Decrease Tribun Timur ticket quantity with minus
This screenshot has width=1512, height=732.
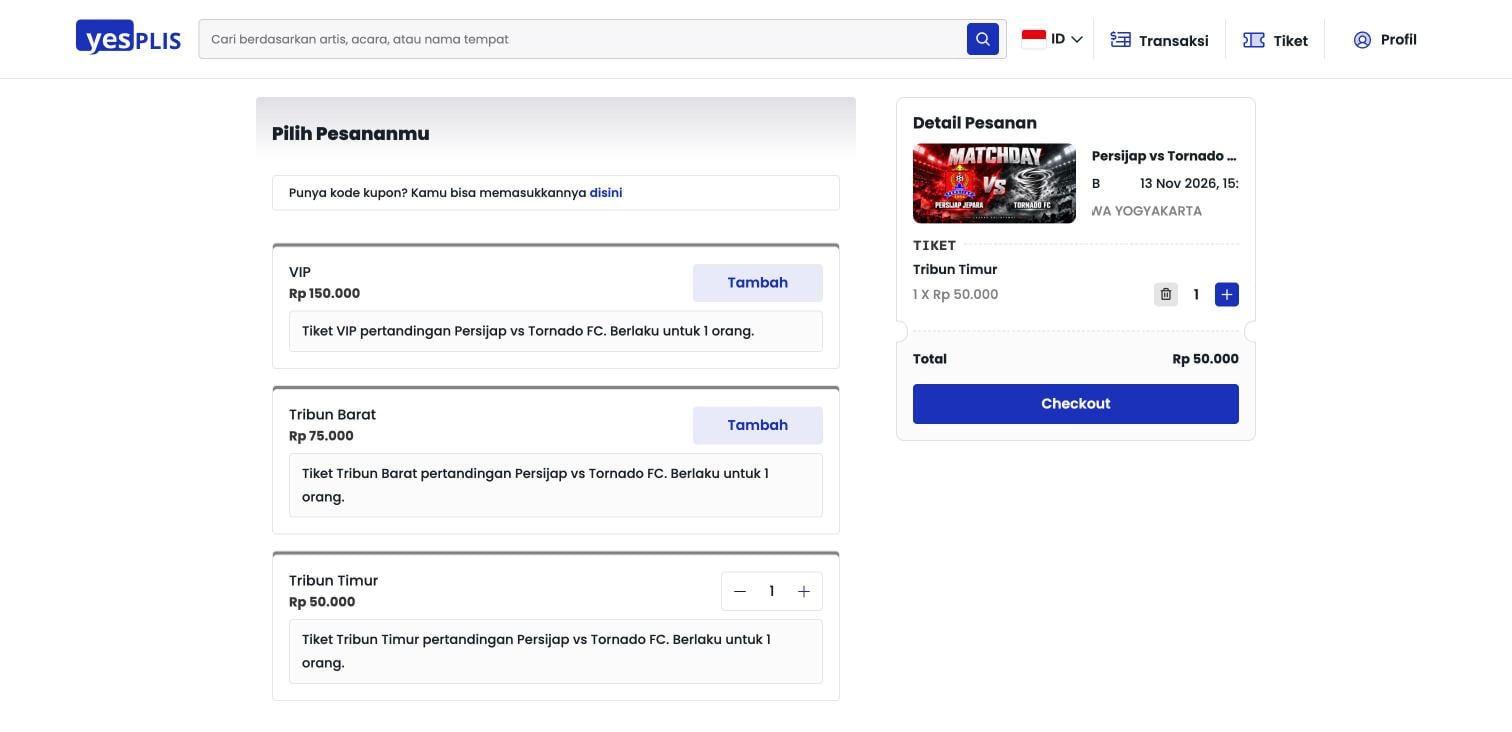tap(740, 591)
